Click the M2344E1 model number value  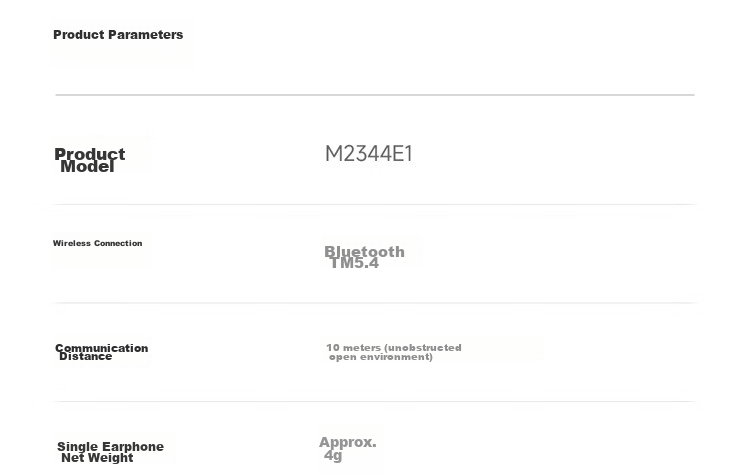tap(368, 154)
